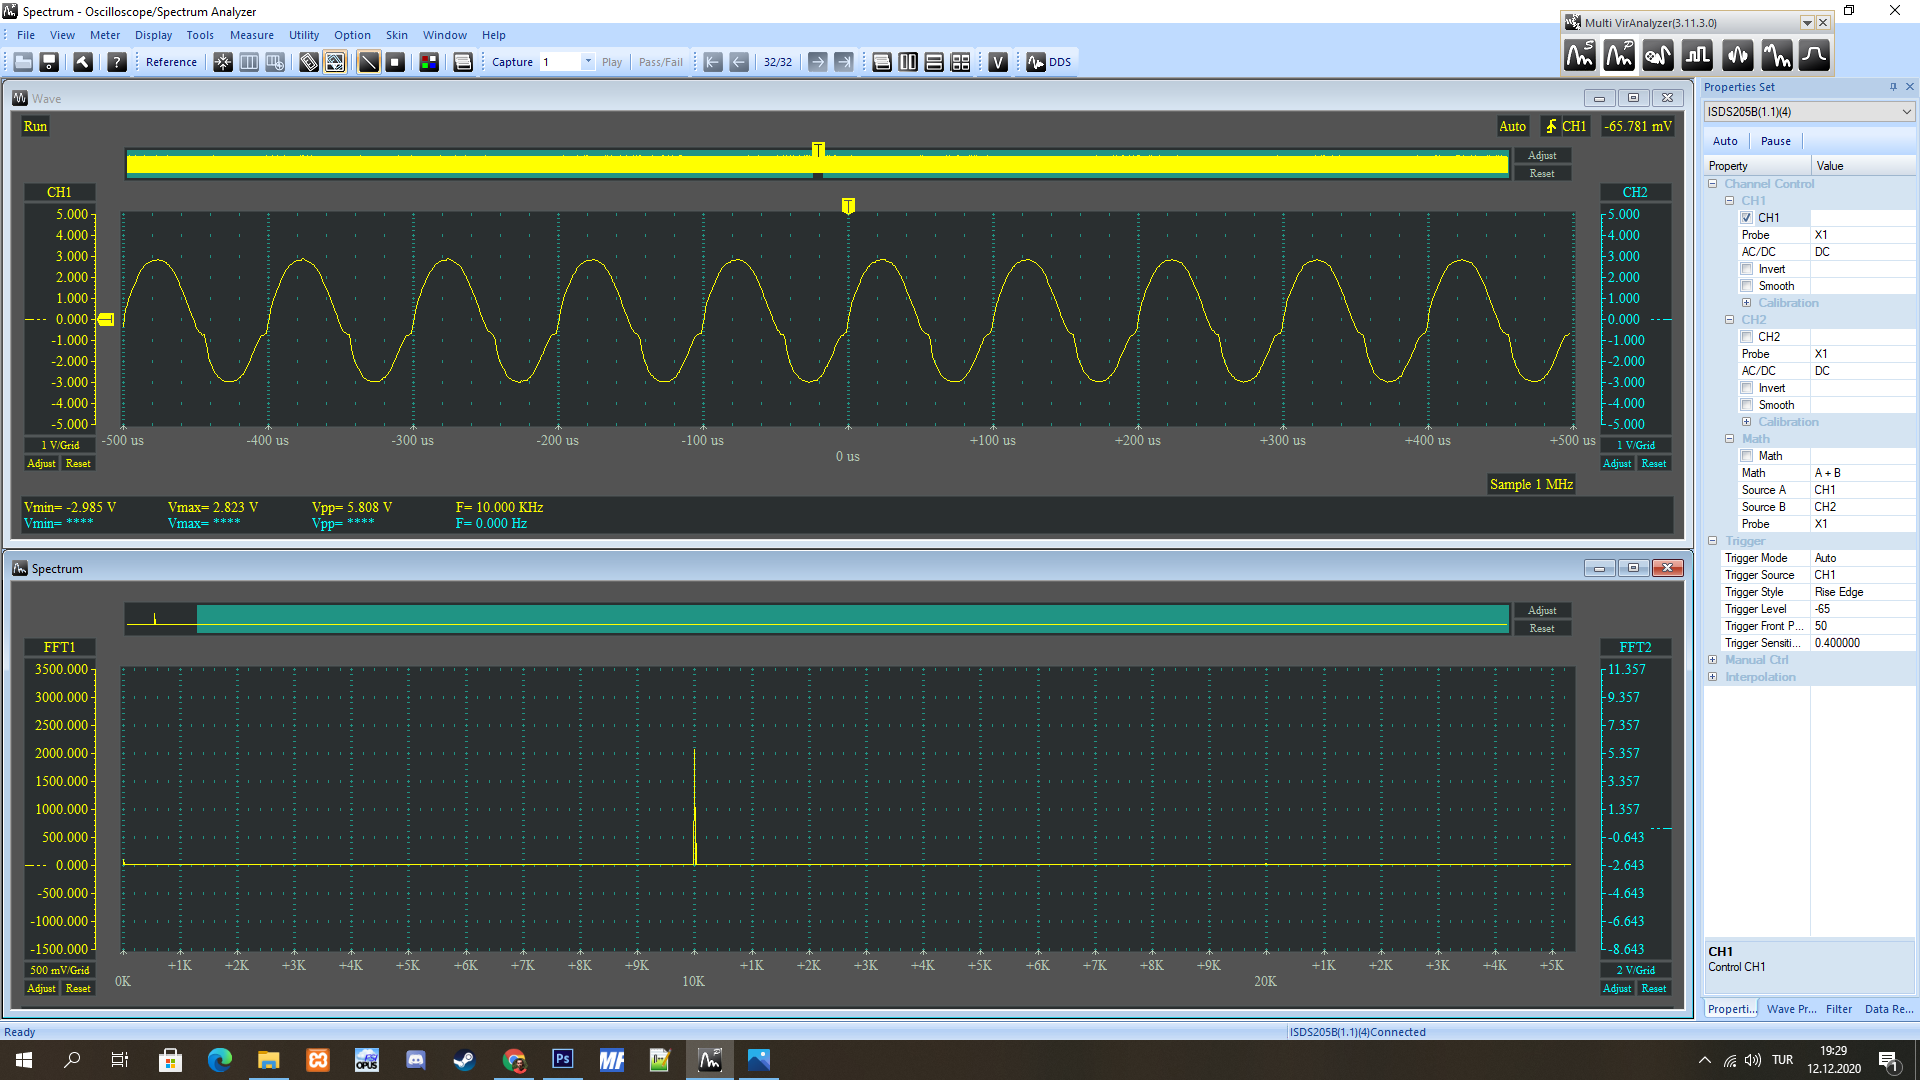
Task: Click the Sample 1 MHz label
Action: click(1531, 484)
